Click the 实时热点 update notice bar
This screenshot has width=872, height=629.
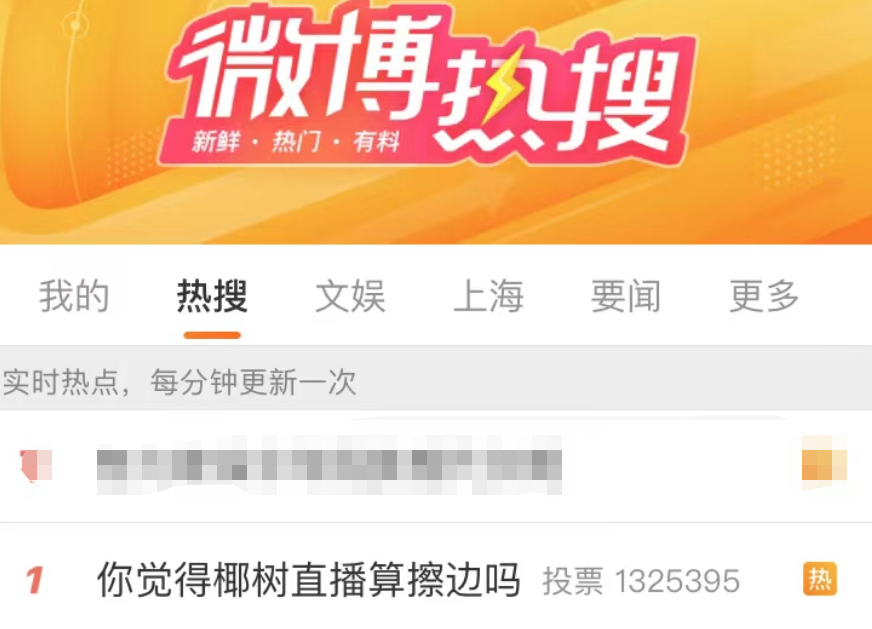point(436,382)
